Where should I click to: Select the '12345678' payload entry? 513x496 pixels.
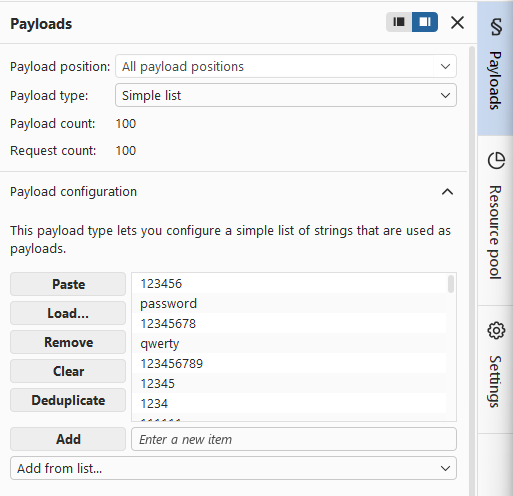[x=289, y=323]
